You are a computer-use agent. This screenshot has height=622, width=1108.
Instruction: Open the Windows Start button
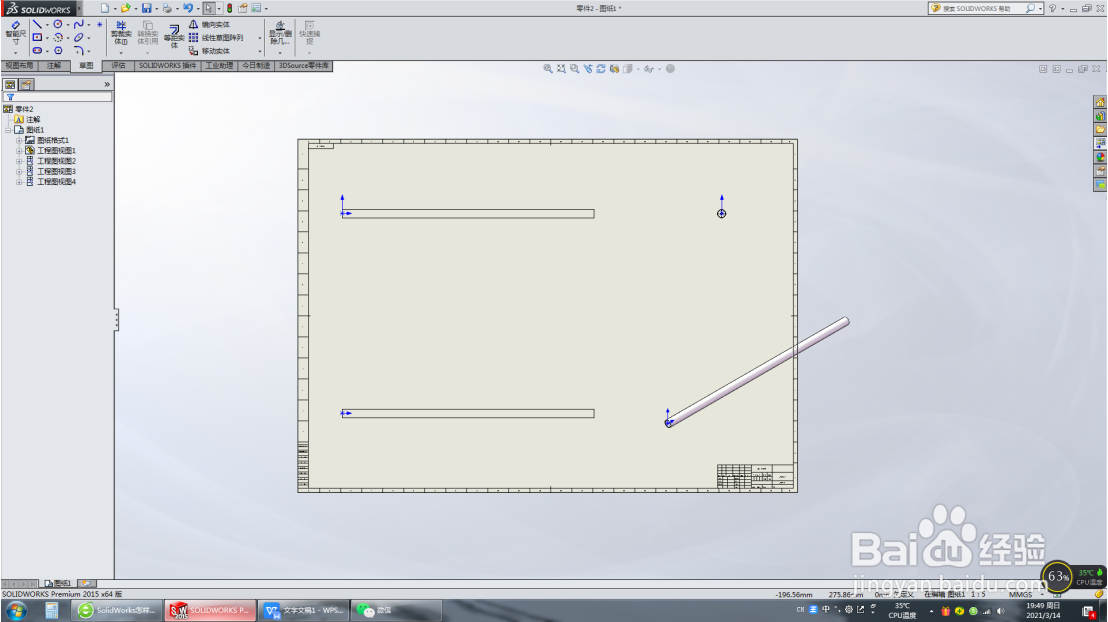click(16, 611)
